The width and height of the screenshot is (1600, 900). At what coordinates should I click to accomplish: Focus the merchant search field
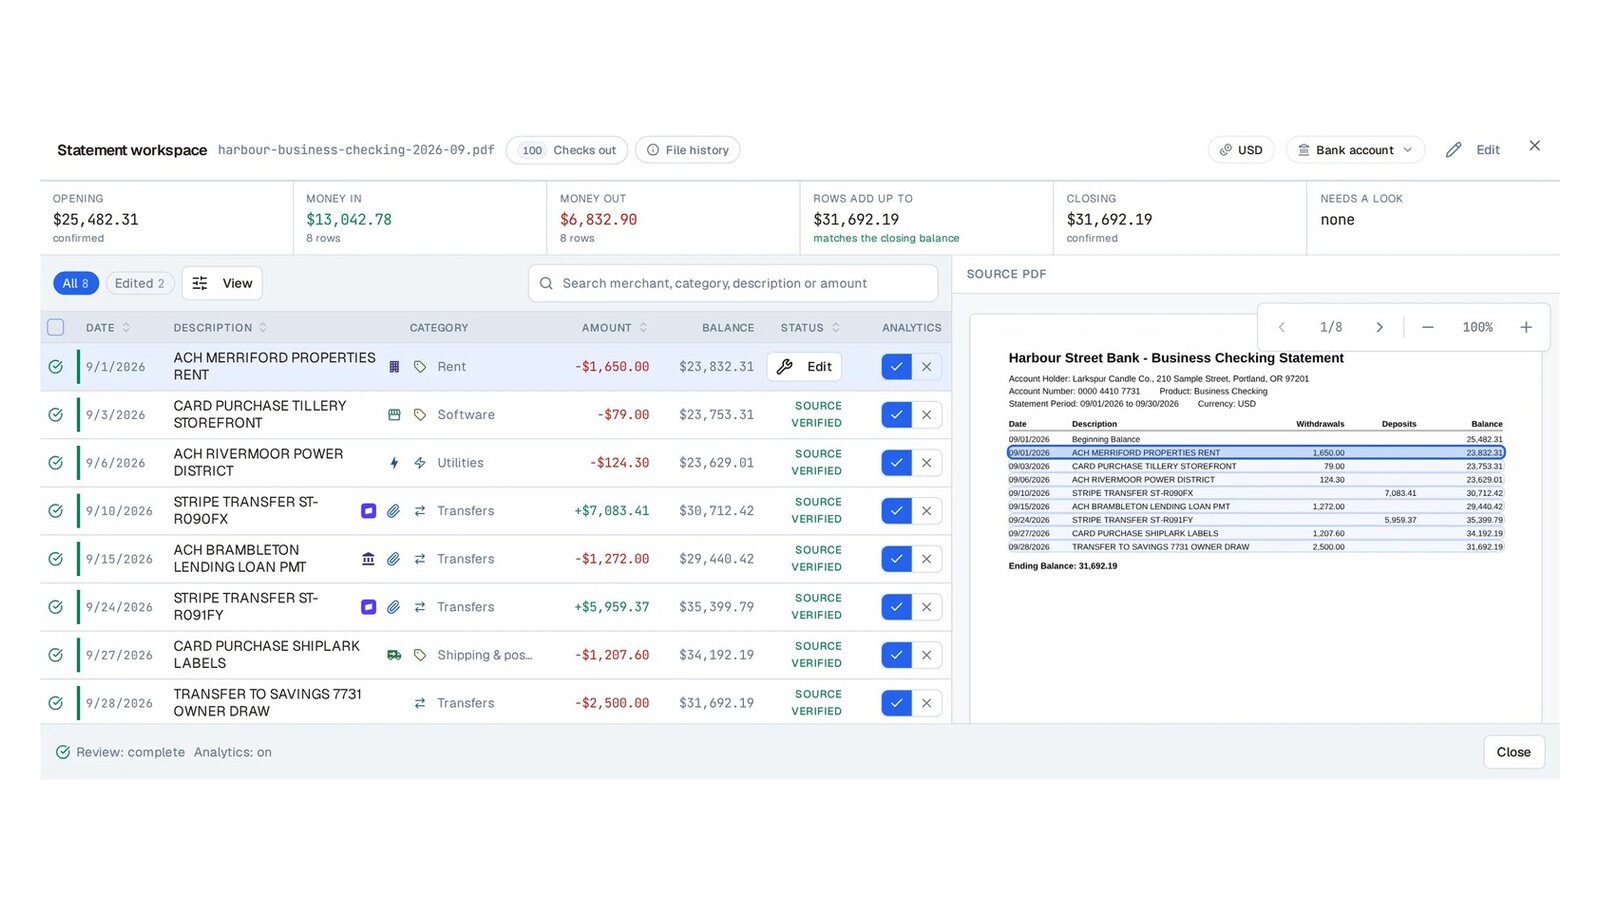point(733,283)
